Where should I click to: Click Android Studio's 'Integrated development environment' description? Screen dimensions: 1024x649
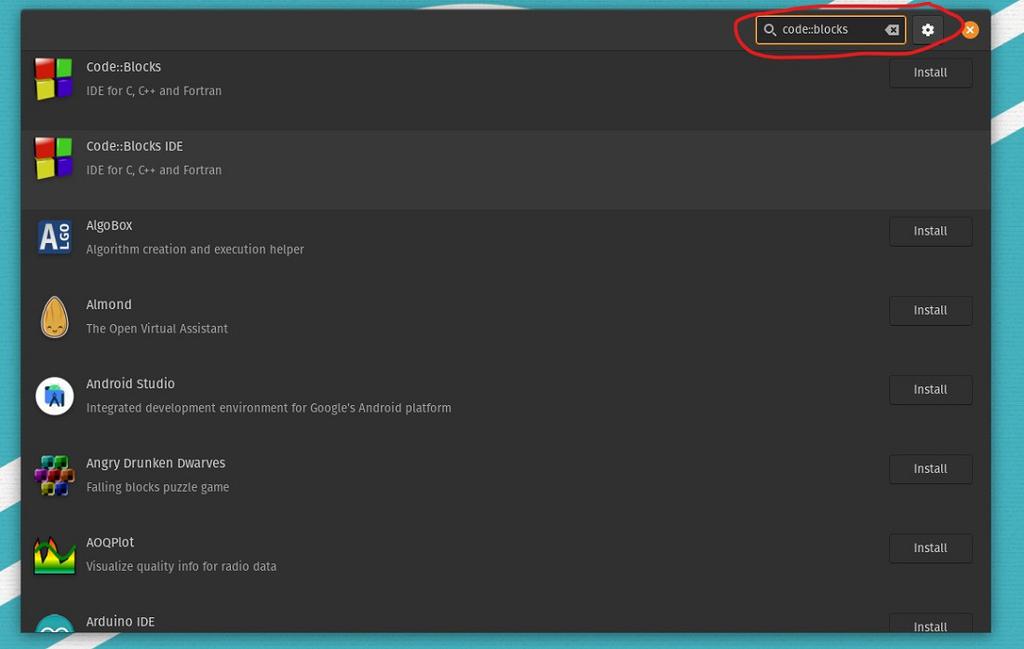[x=268, y=408]
